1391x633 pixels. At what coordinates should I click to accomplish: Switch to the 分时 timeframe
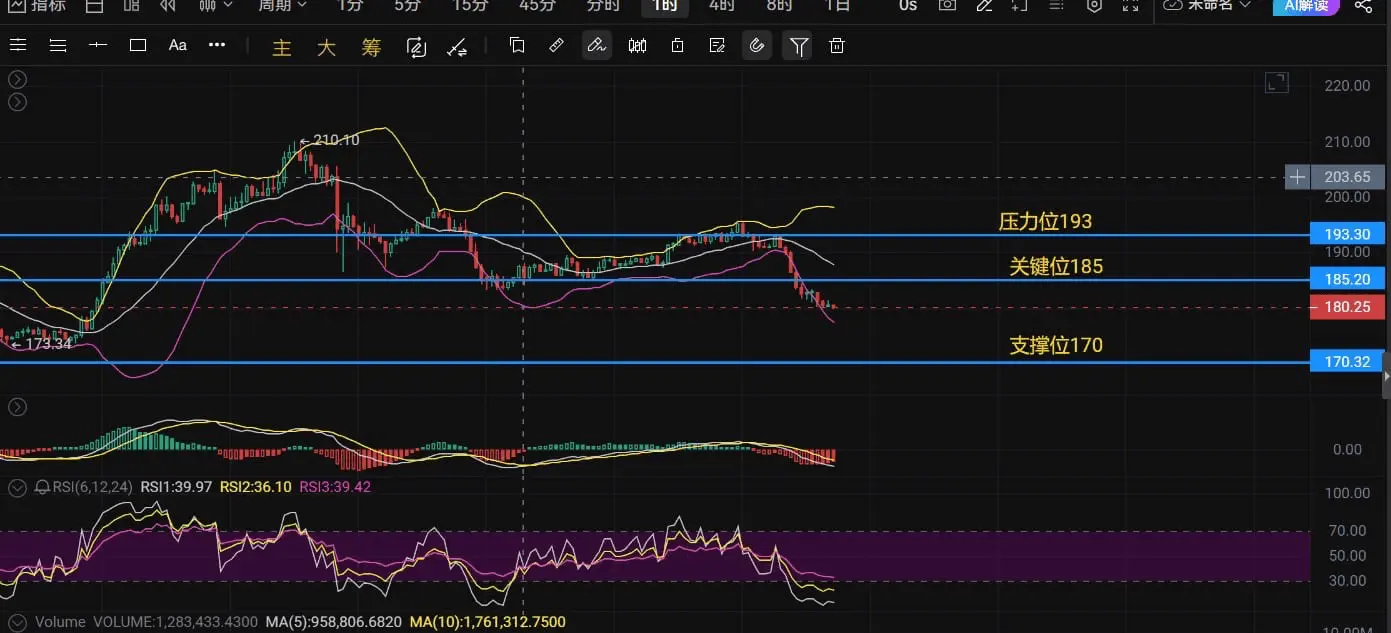pyautogui.click(x=603, y=5)
